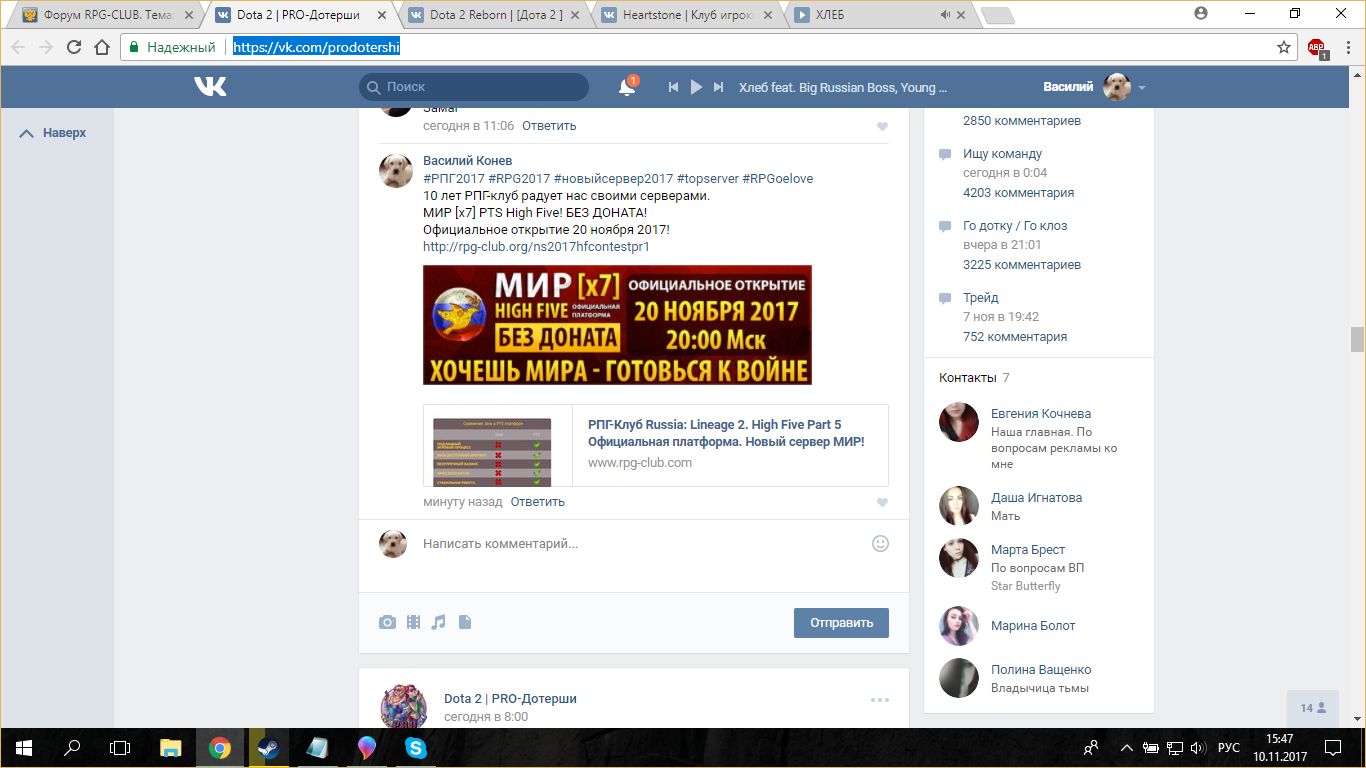This screenshot has height=768, width=1366.
Task: Click the VK logo in header
Action: (210, 87)
